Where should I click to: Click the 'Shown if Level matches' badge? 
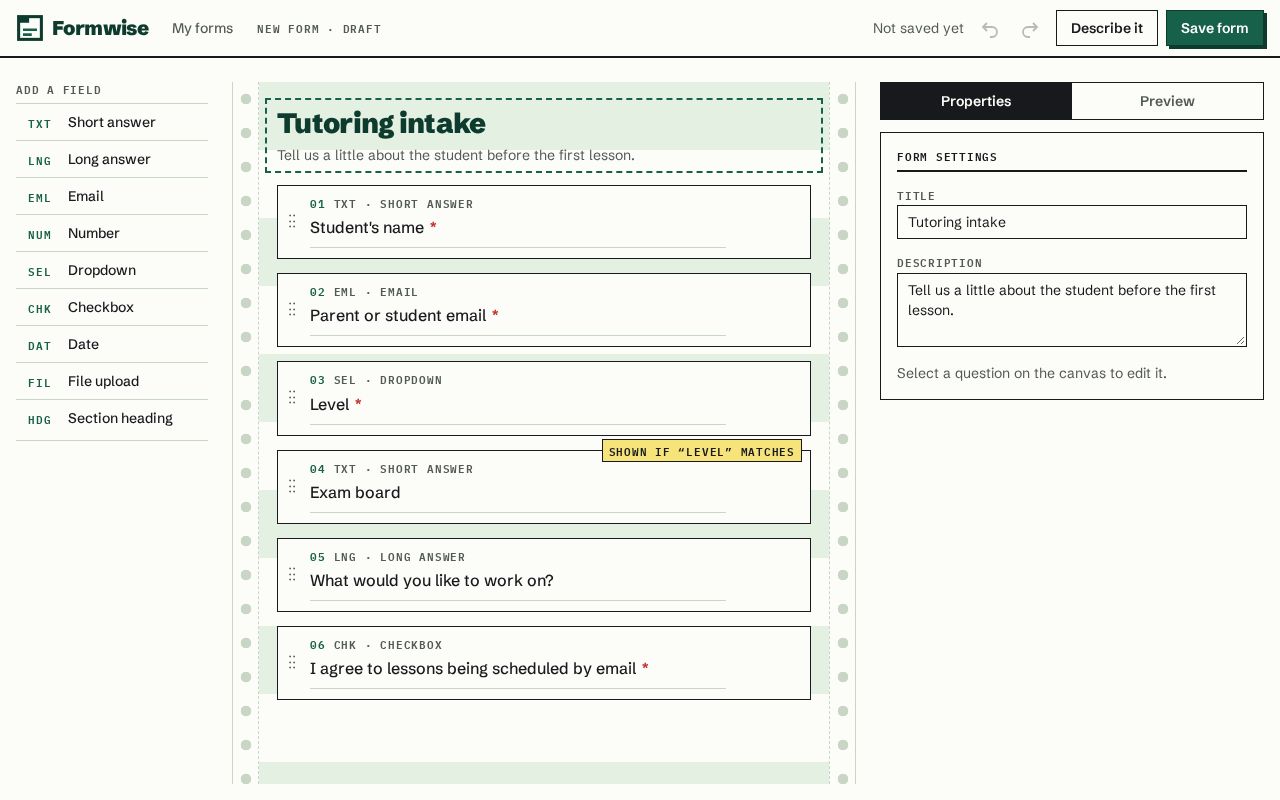pyautogui.click(x=702, y=451)
